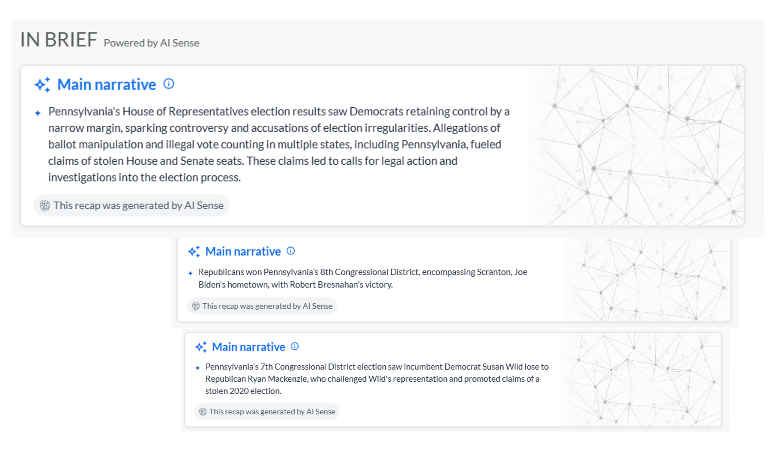This screenshot has height=466, width=776.
Task: Click the info icon in the 7th Congressional District card
Action: point(294,346)
